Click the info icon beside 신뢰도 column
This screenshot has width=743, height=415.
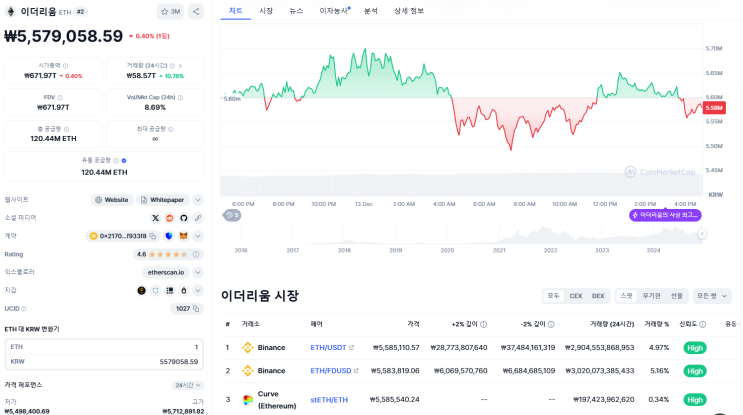[703, 325]
